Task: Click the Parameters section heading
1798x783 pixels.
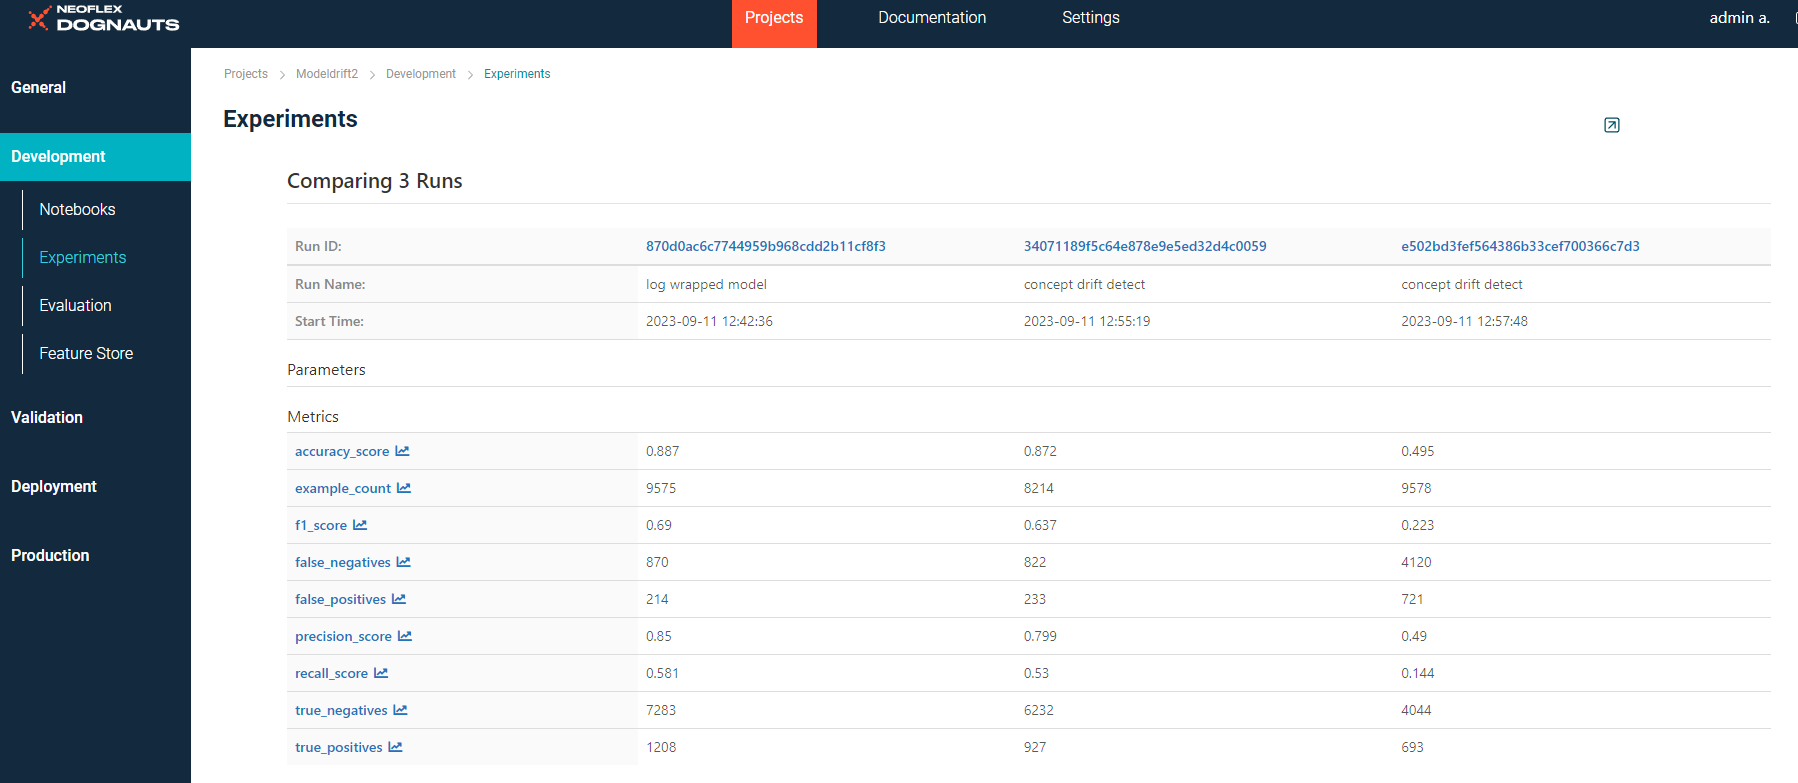Action: tap(326, 370)
